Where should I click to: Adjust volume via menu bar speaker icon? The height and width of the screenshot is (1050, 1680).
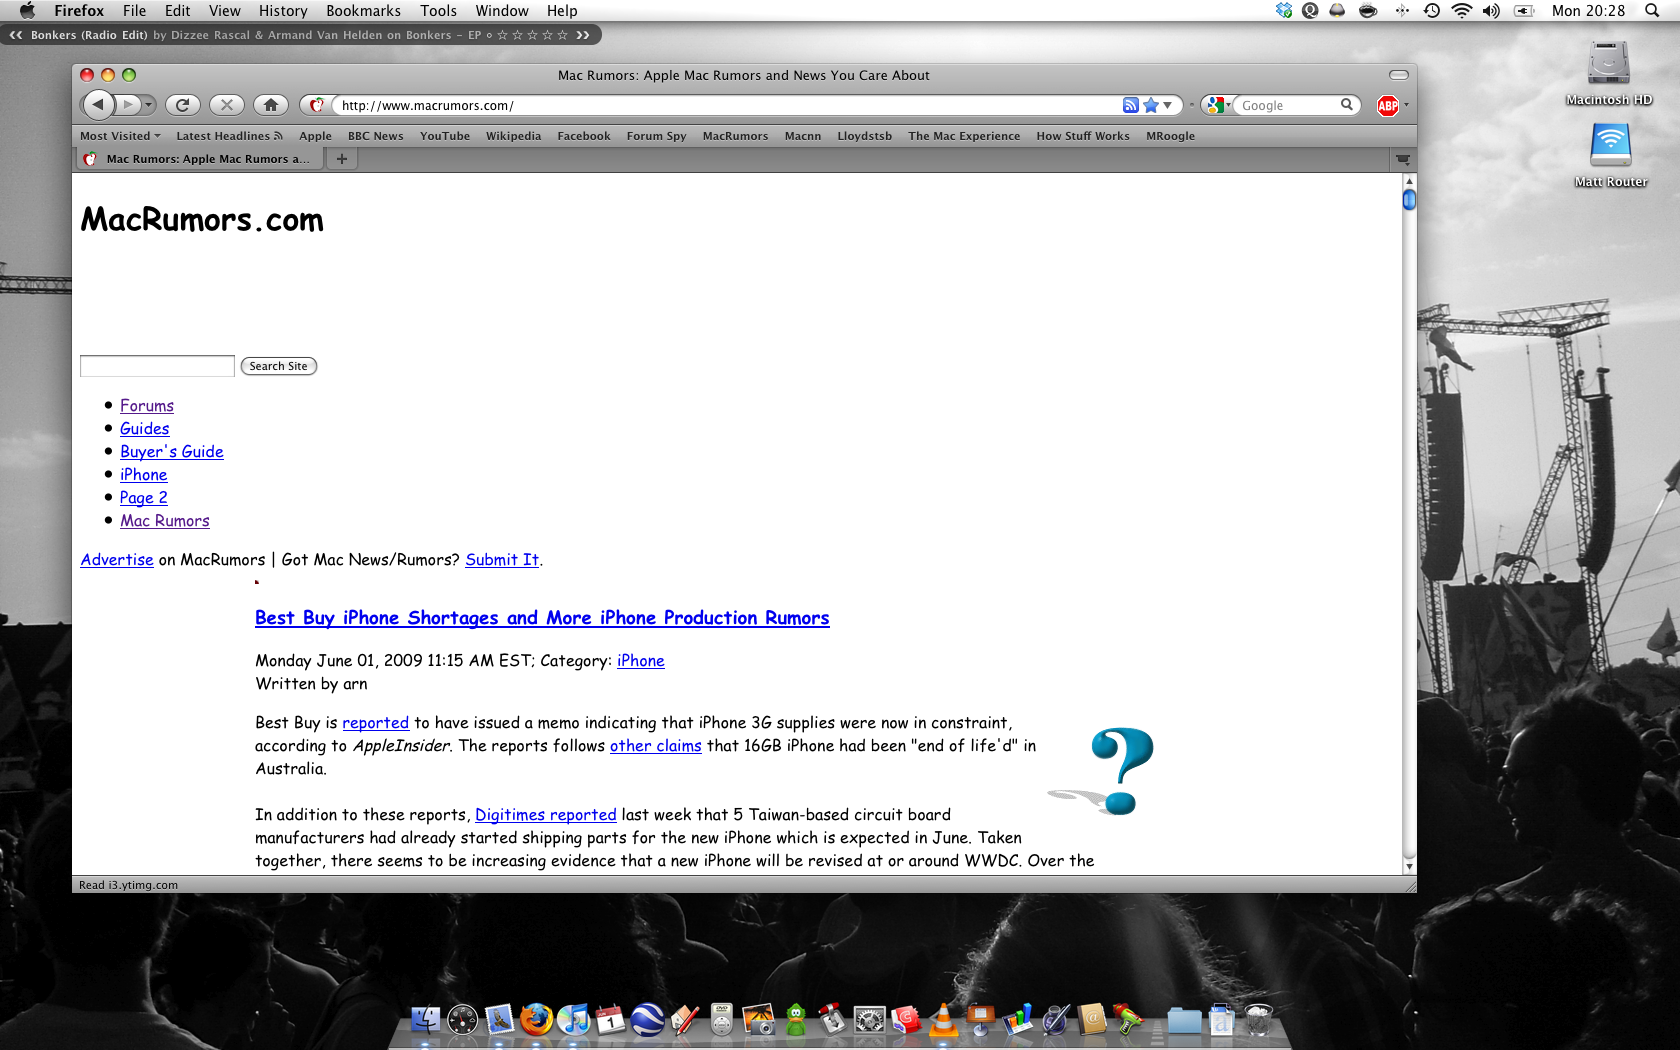1491,10
